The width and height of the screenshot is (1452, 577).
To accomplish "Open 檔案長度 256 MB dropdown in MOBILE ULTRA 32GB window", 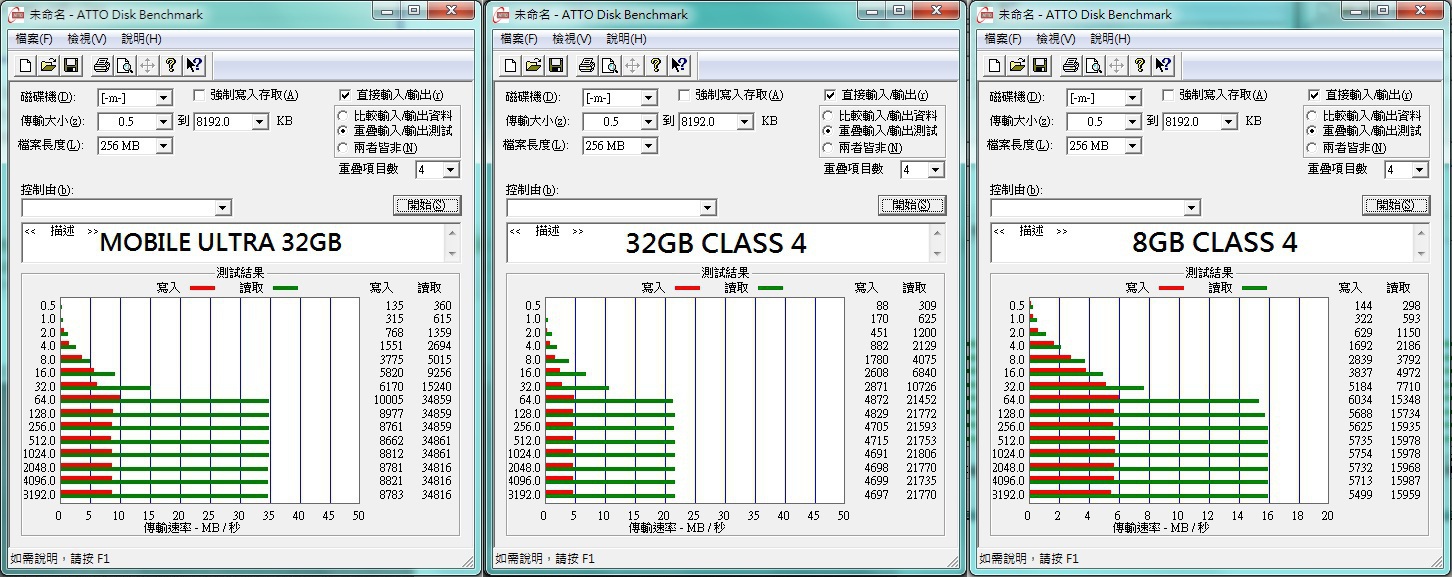I will pos(164,145).
